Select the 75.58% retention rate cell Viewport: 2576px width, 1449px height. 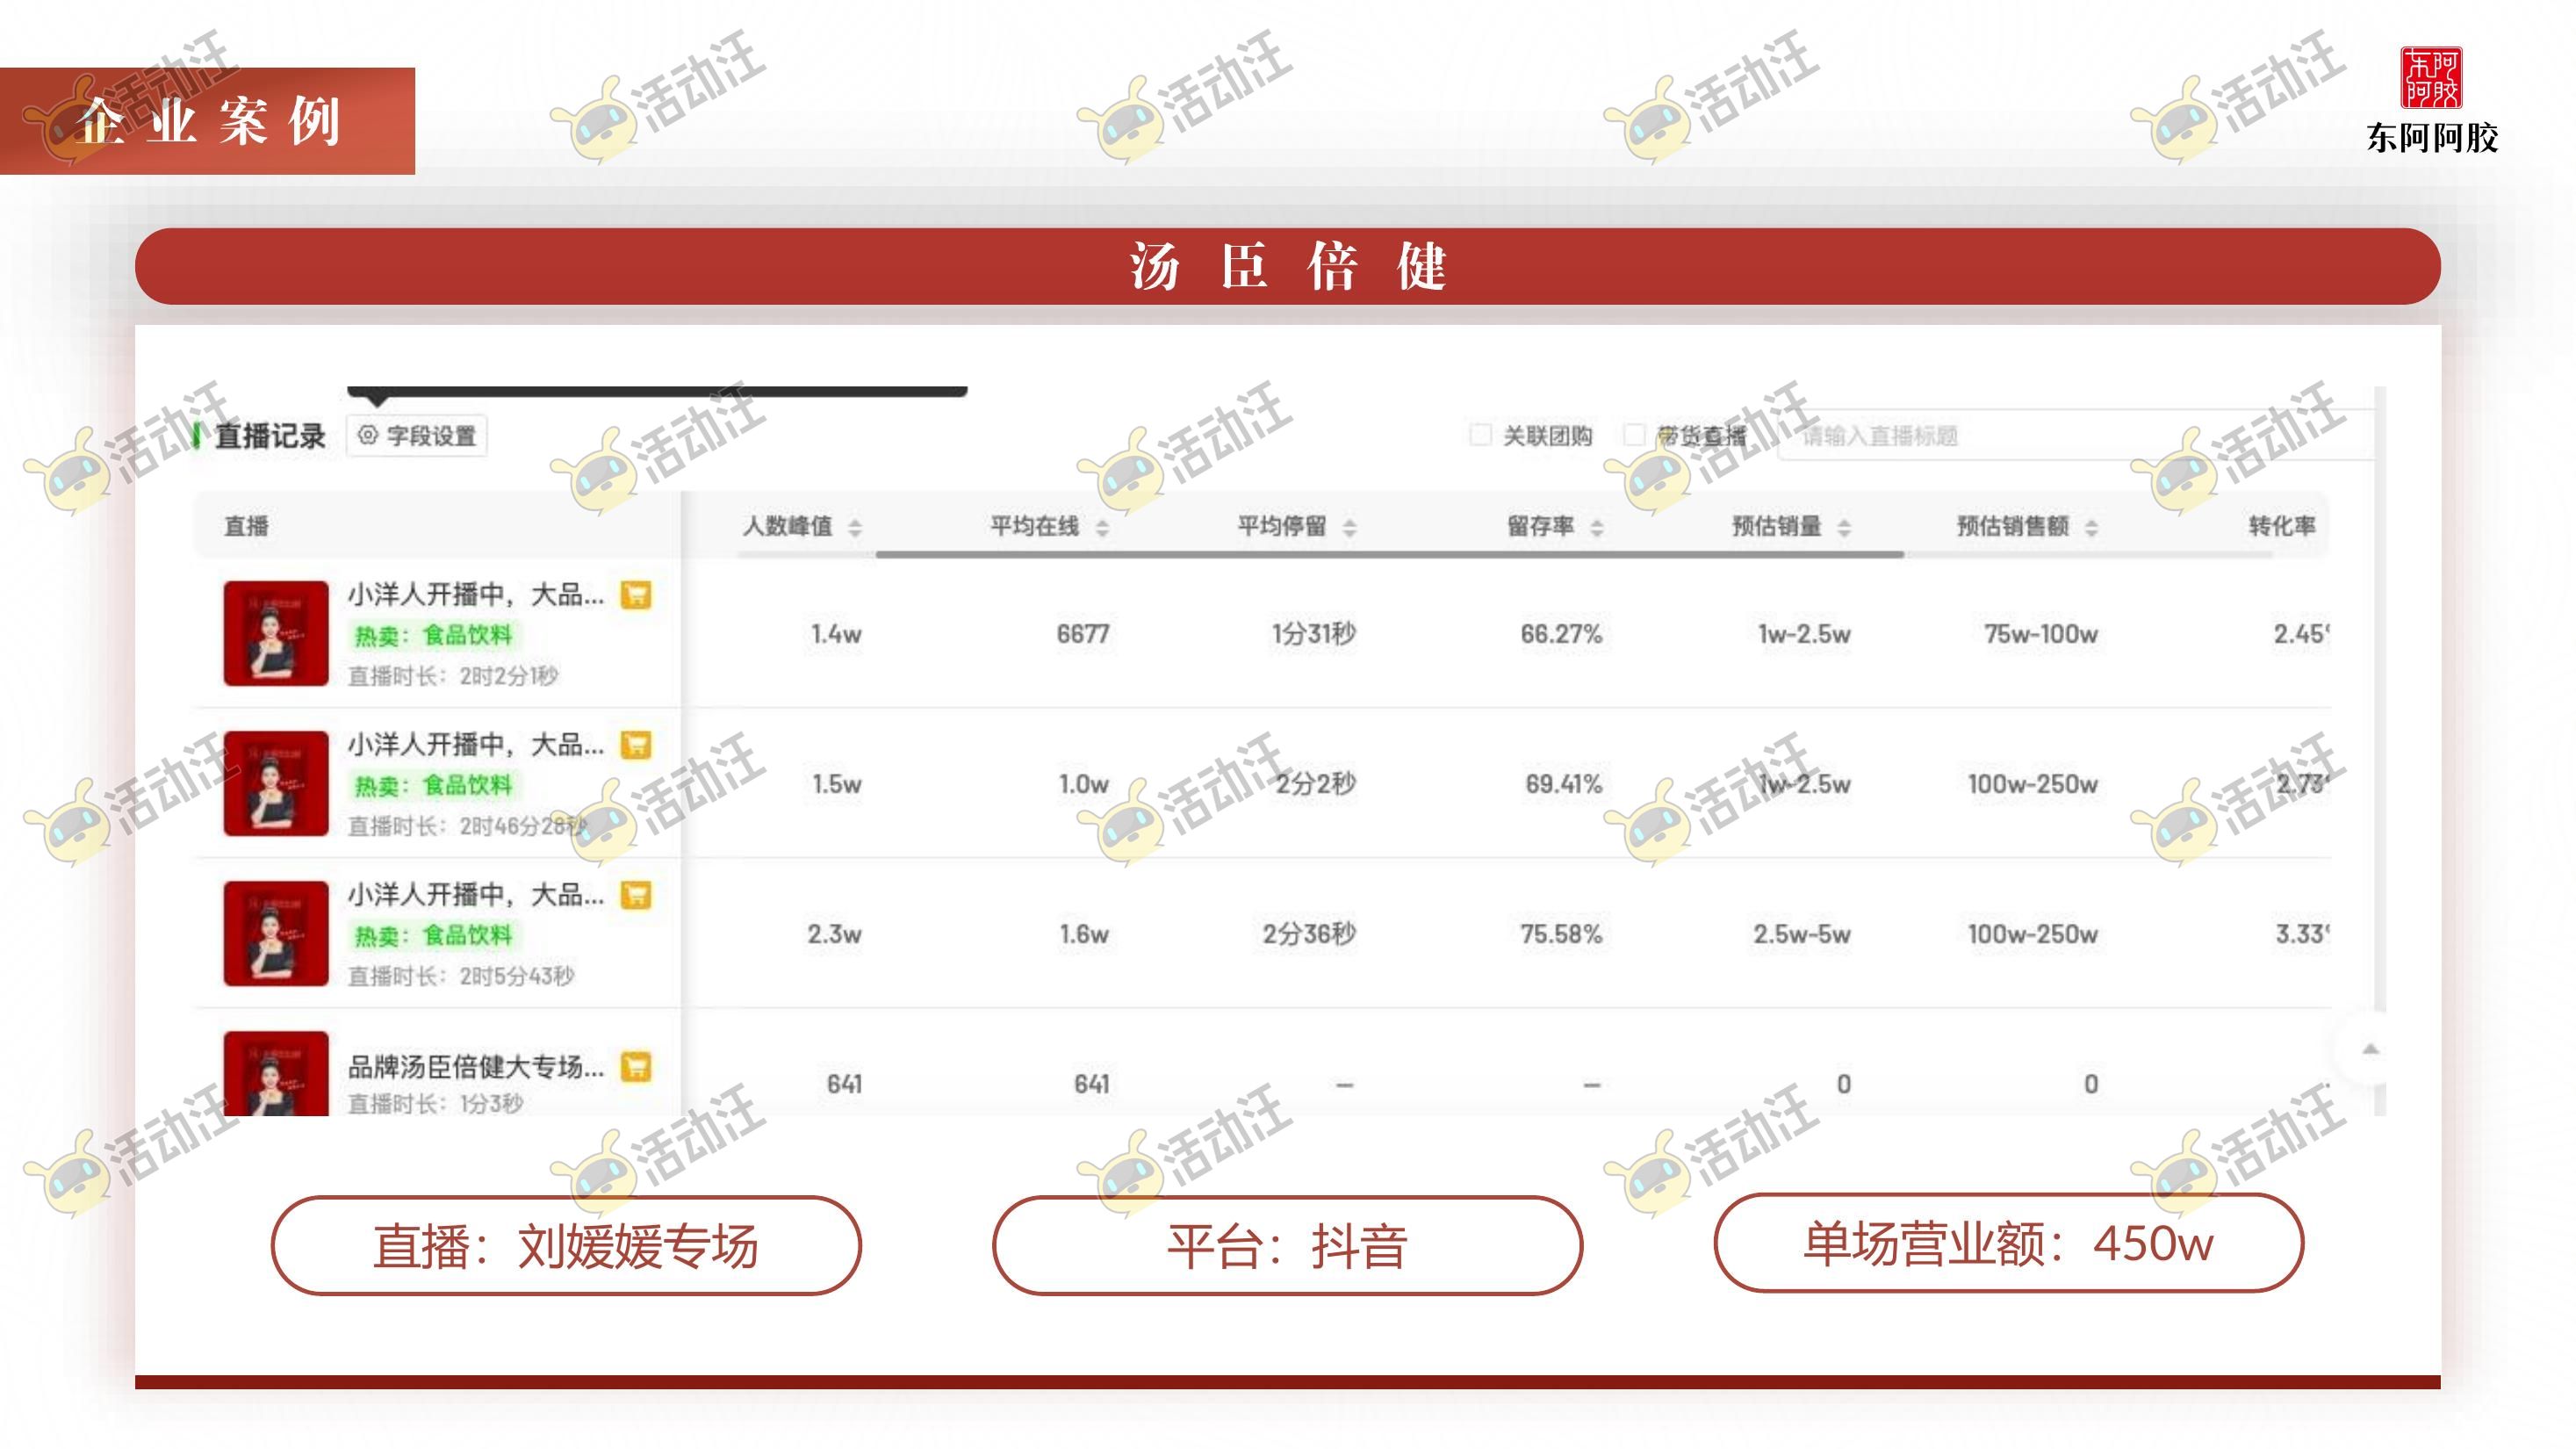1561,934
